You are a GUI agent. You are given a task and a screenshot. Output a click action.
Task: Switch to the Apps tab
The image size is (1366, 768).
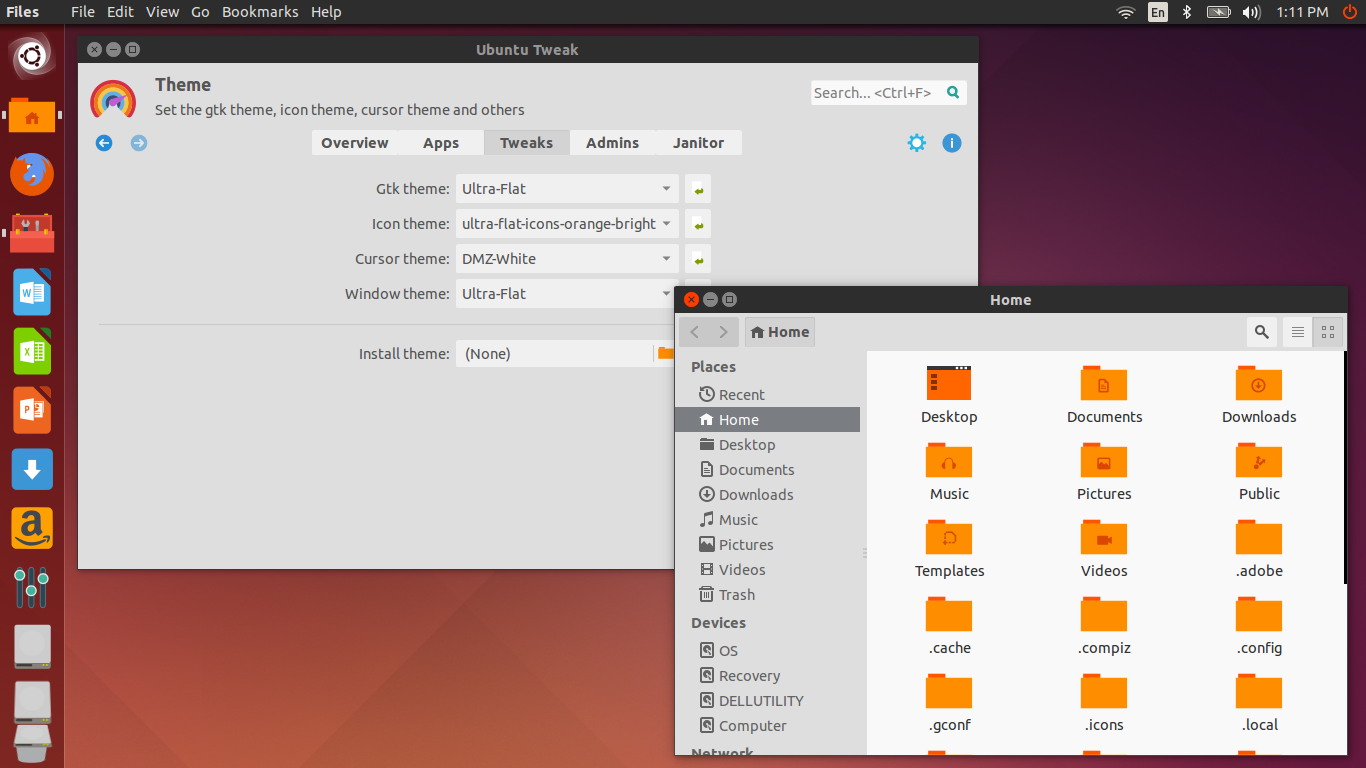pyautogui.click(x=441, y=143)
